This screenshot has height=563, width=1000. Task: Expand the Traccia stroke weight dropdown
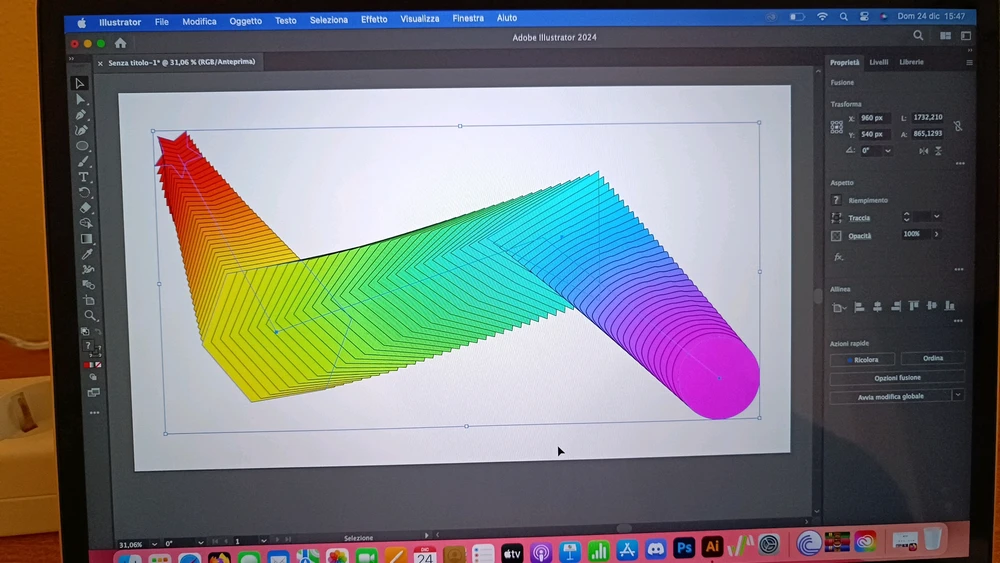(x=937, y=217)
